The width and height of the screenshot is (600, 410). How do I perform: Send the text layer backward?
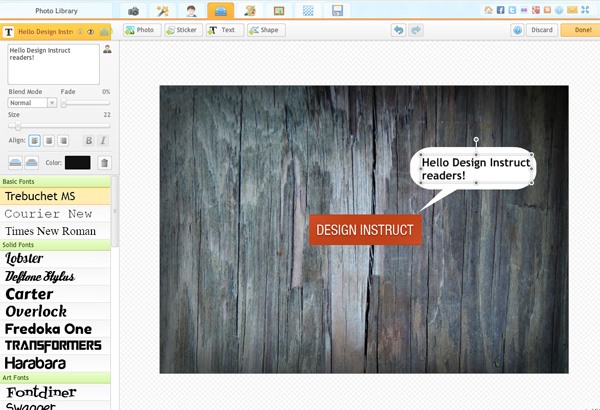pos(32,163)
